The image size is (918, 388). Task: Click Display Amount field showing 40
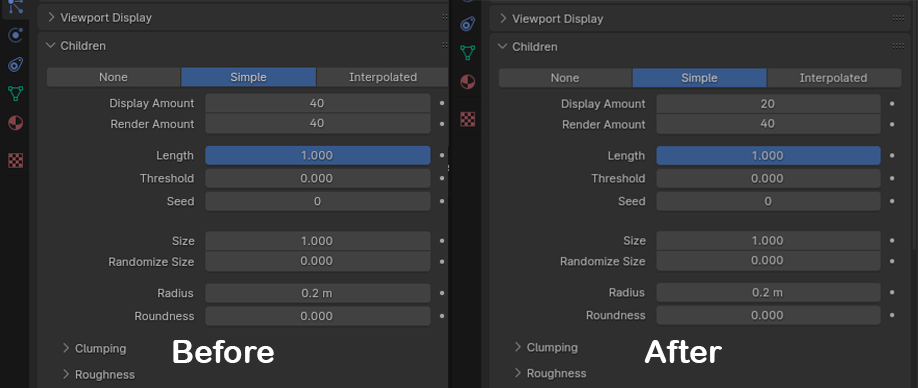(x=317, y=103)
